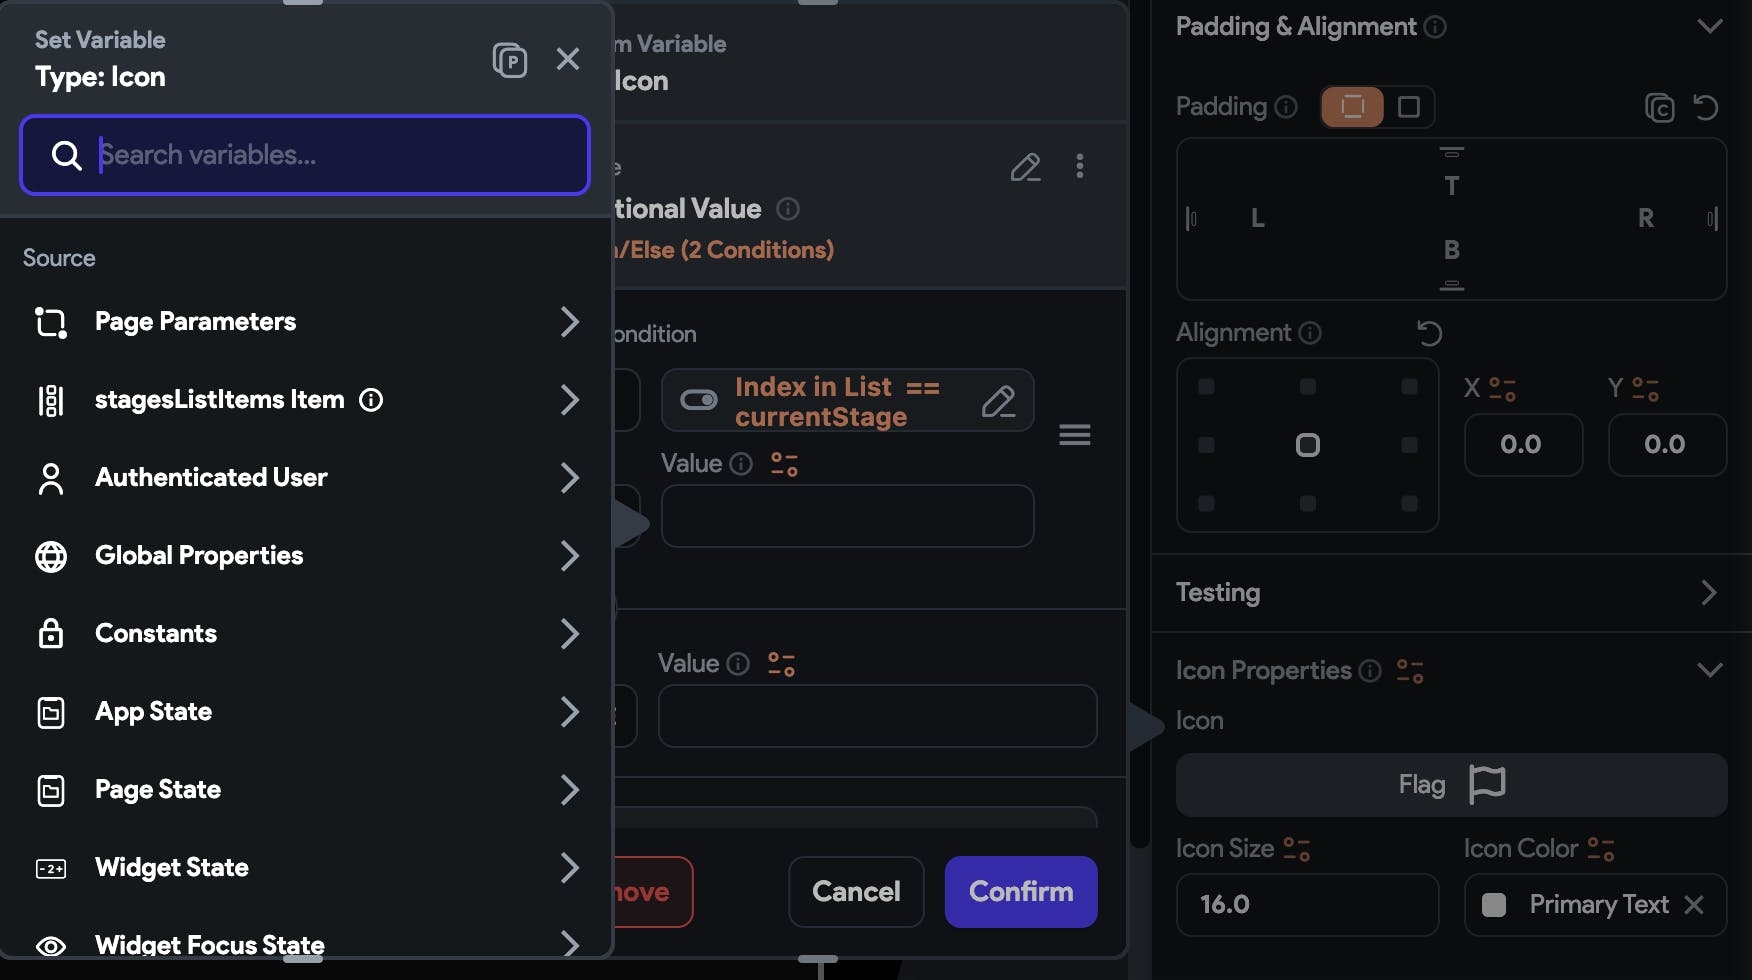Image resolution: width=1752 pixels, height=980 pixels.
Task: Click the Confirm button
Action: pyautogui.click(x=1021, y=892)
